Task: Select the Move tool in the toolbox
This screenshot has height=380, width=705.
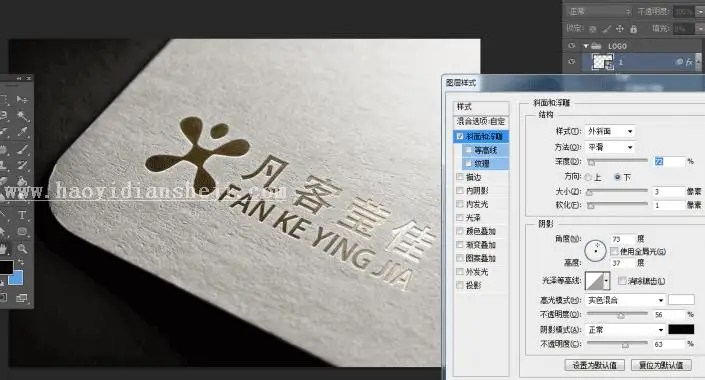Action: coord(22,99)
